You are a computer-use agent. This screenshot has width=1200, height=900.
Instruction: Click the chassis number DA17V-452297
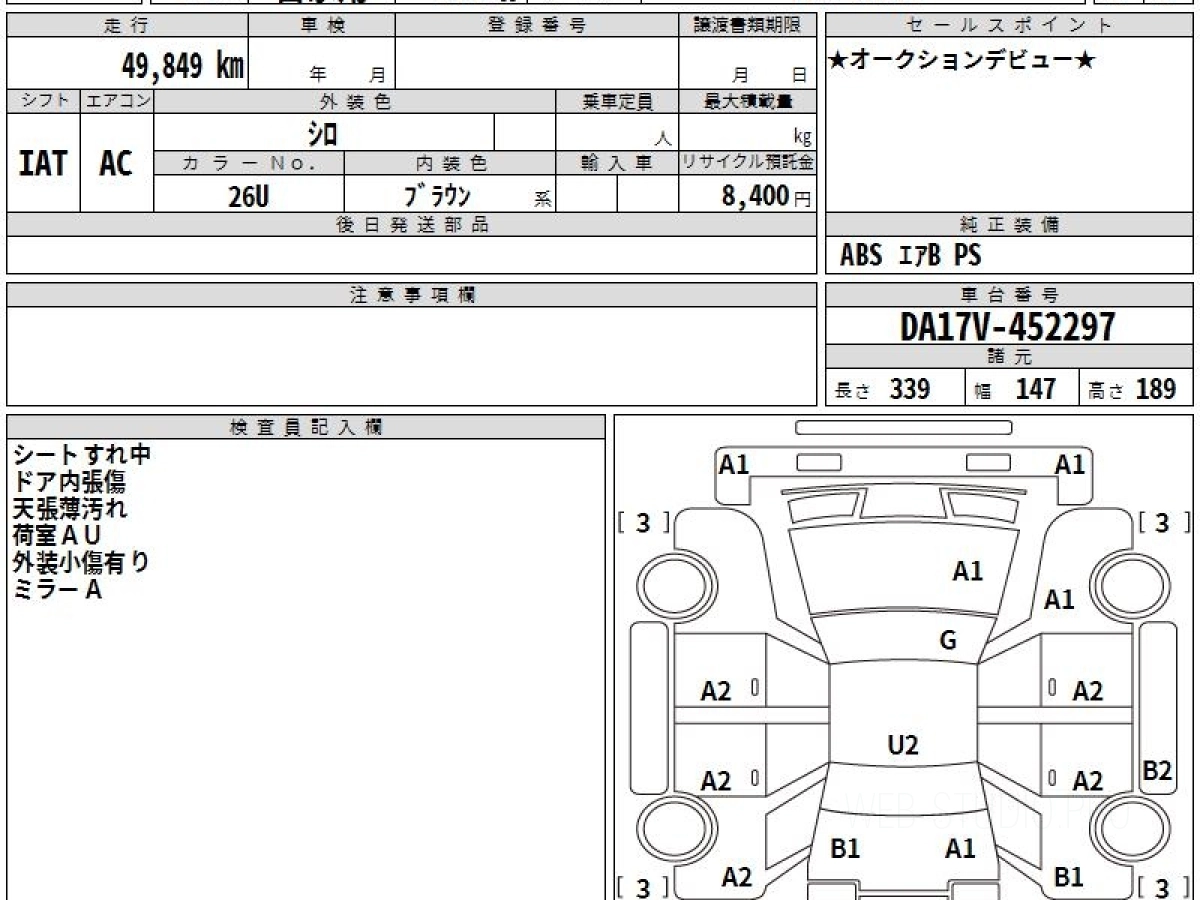point(1008,327)
